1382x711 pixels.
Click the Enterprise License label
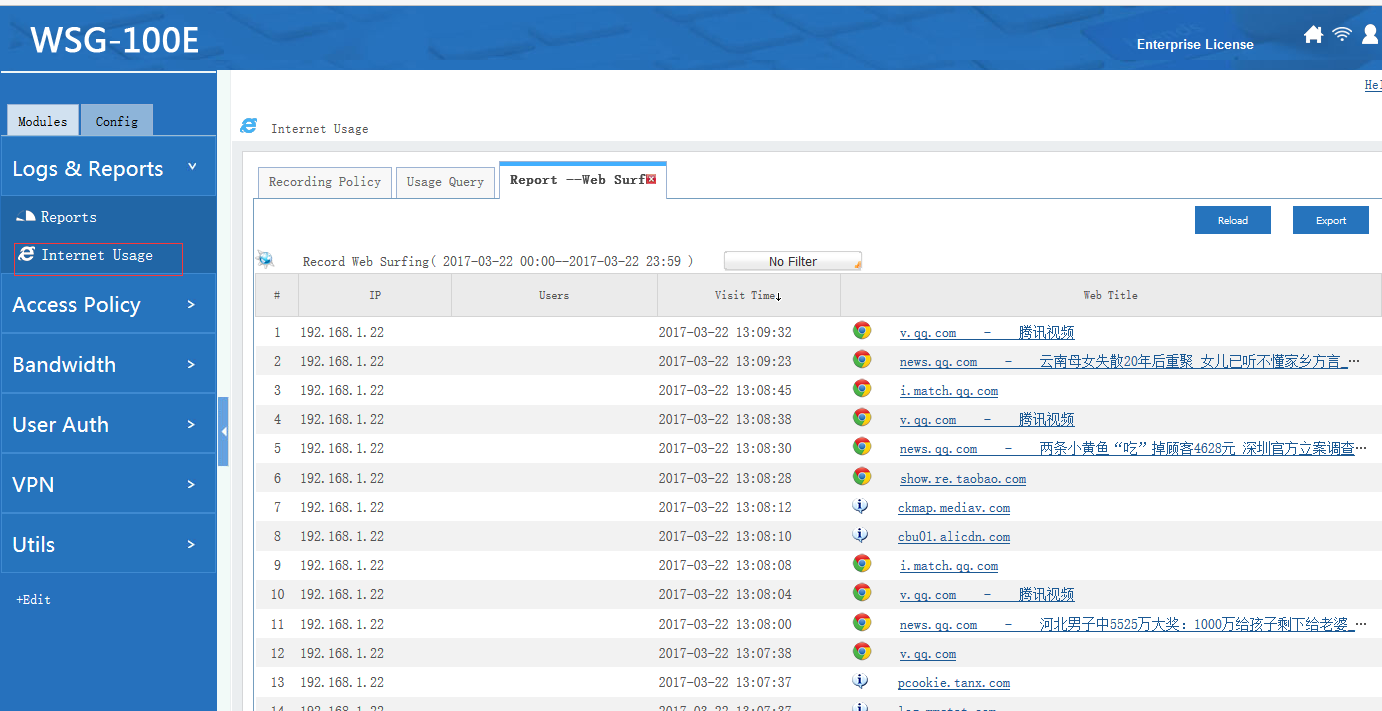[1195, 44]
